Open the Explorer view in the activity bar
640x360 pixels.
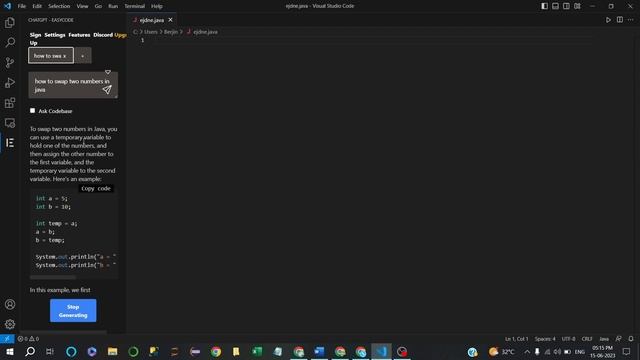(x=10, y=22)
